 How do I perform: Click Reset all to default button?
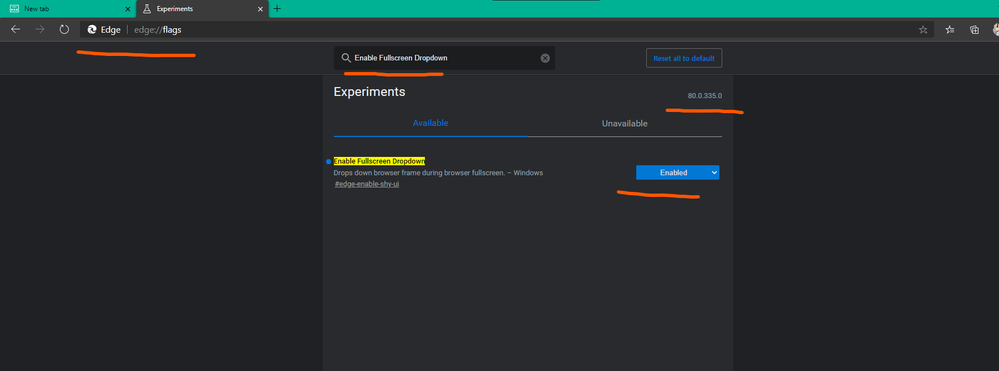coord(684,58)
